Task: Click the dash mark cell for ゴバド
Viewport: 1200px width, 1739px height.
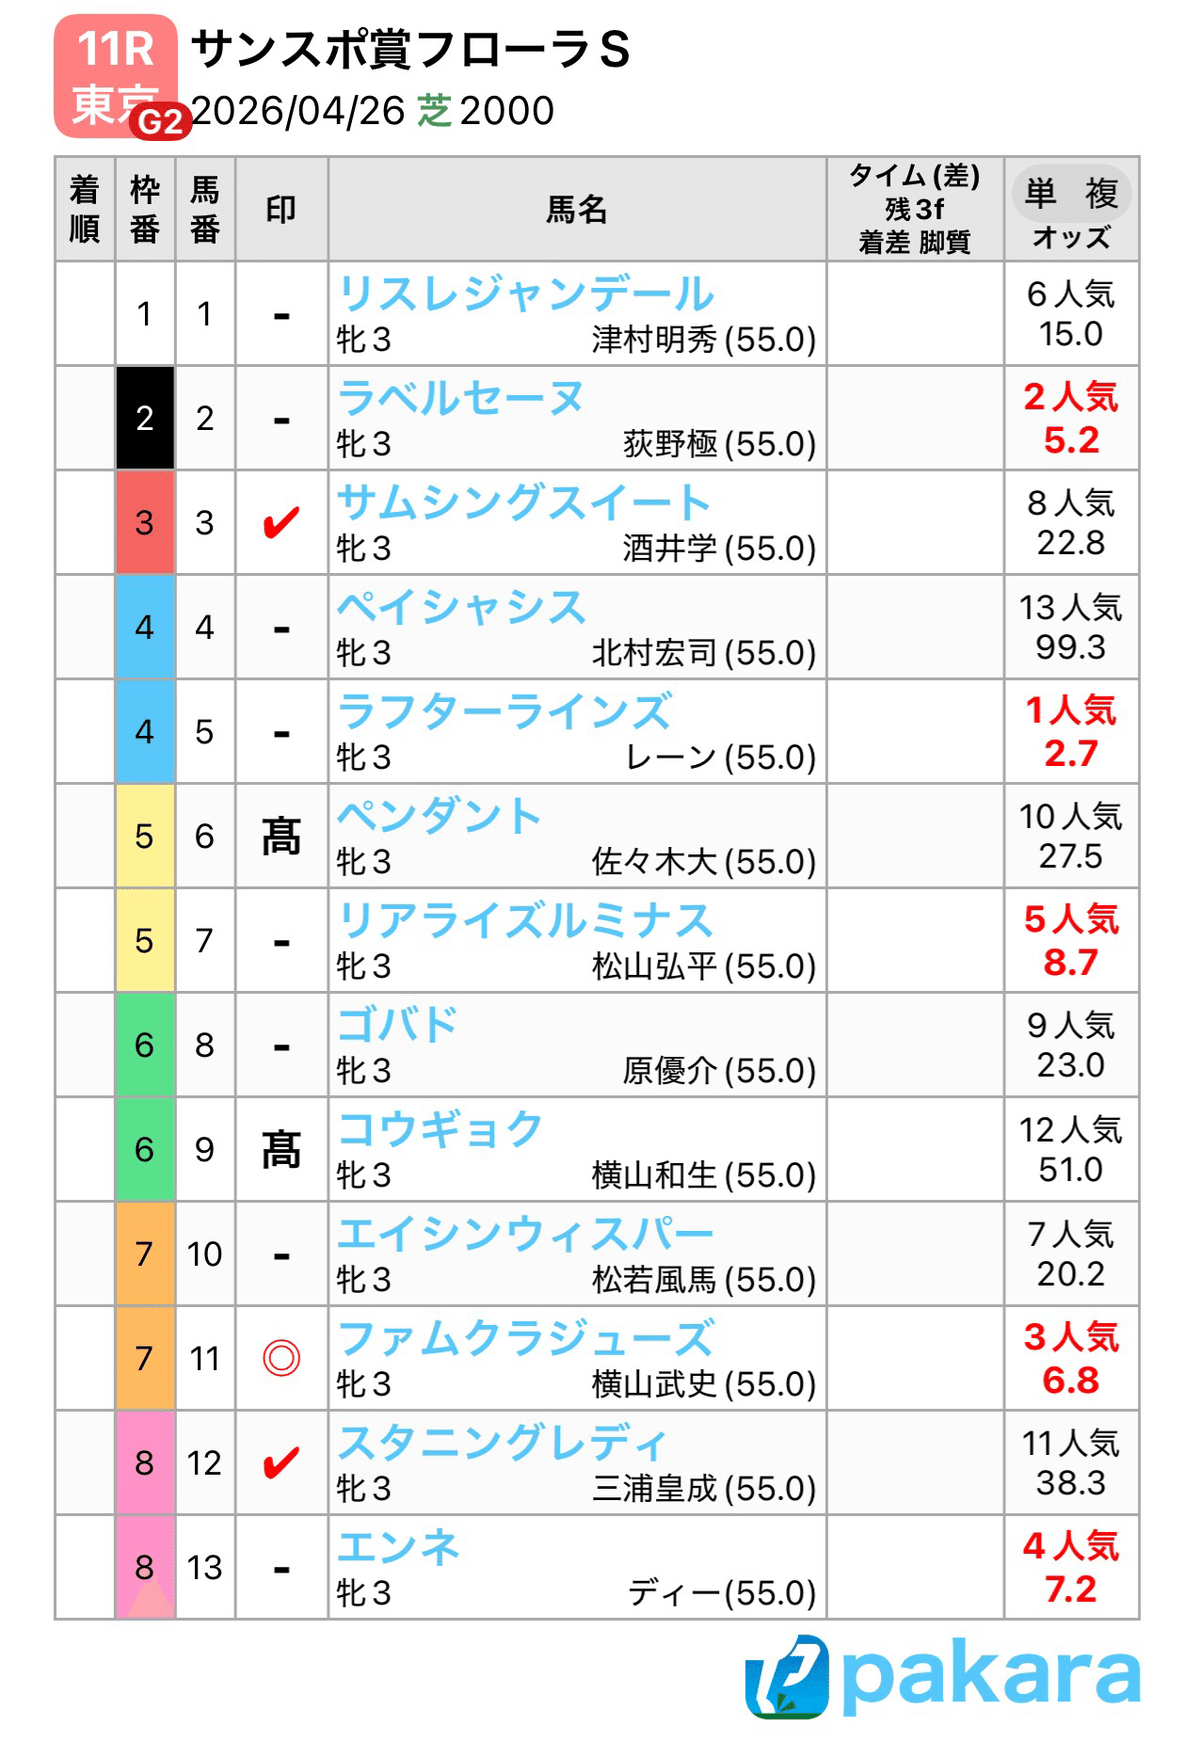Action: point(281,1046)
